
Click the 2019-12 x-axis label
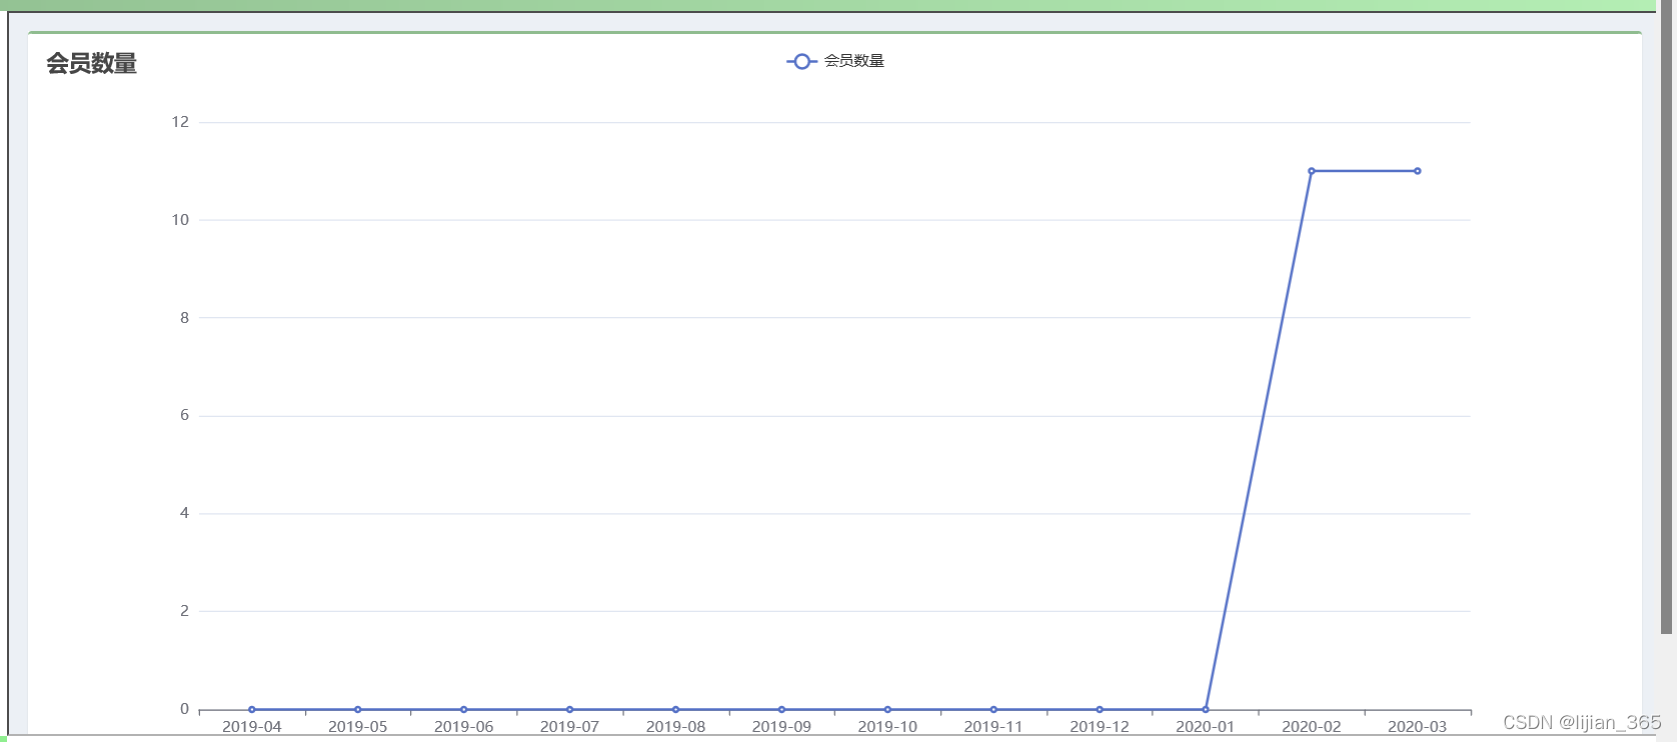tap(1099, 727)
